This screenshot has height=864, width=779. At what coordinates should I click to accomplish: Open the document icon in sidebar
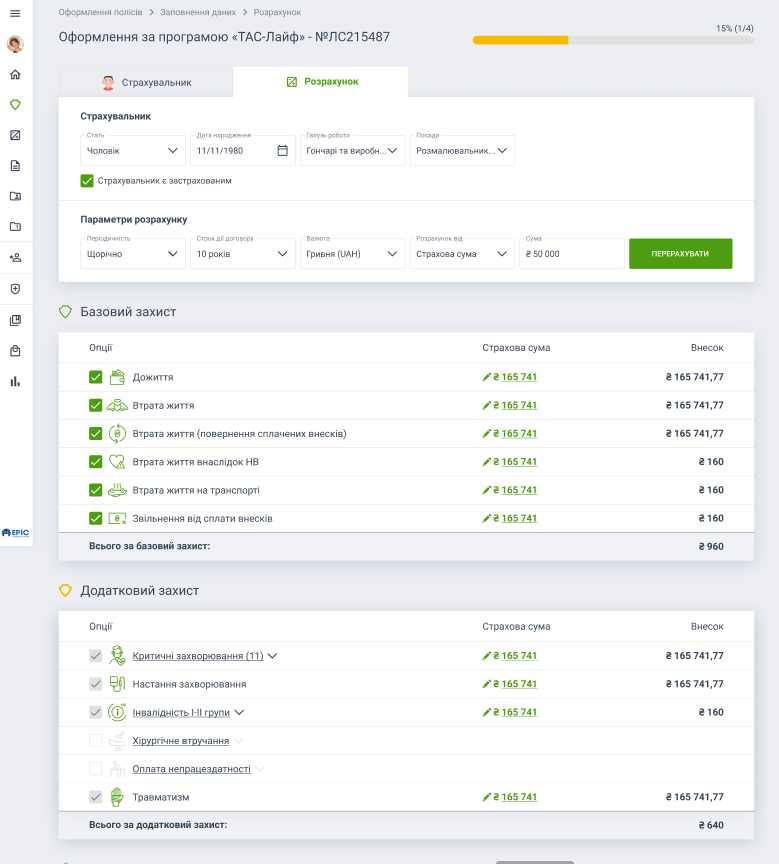tap(15, 166)
